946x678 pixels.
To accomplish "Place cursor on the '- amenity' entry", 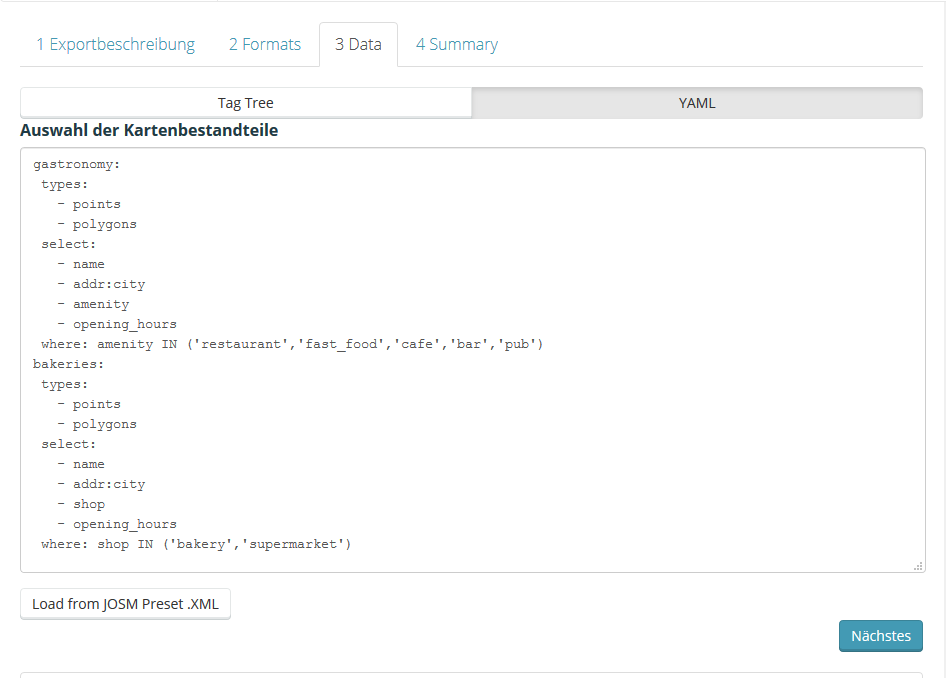I will point(100,304).
